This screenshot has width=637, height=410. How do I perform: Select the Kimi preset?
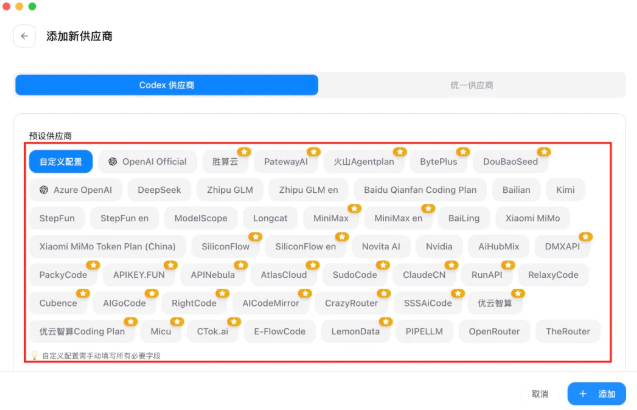click(566, 190)
